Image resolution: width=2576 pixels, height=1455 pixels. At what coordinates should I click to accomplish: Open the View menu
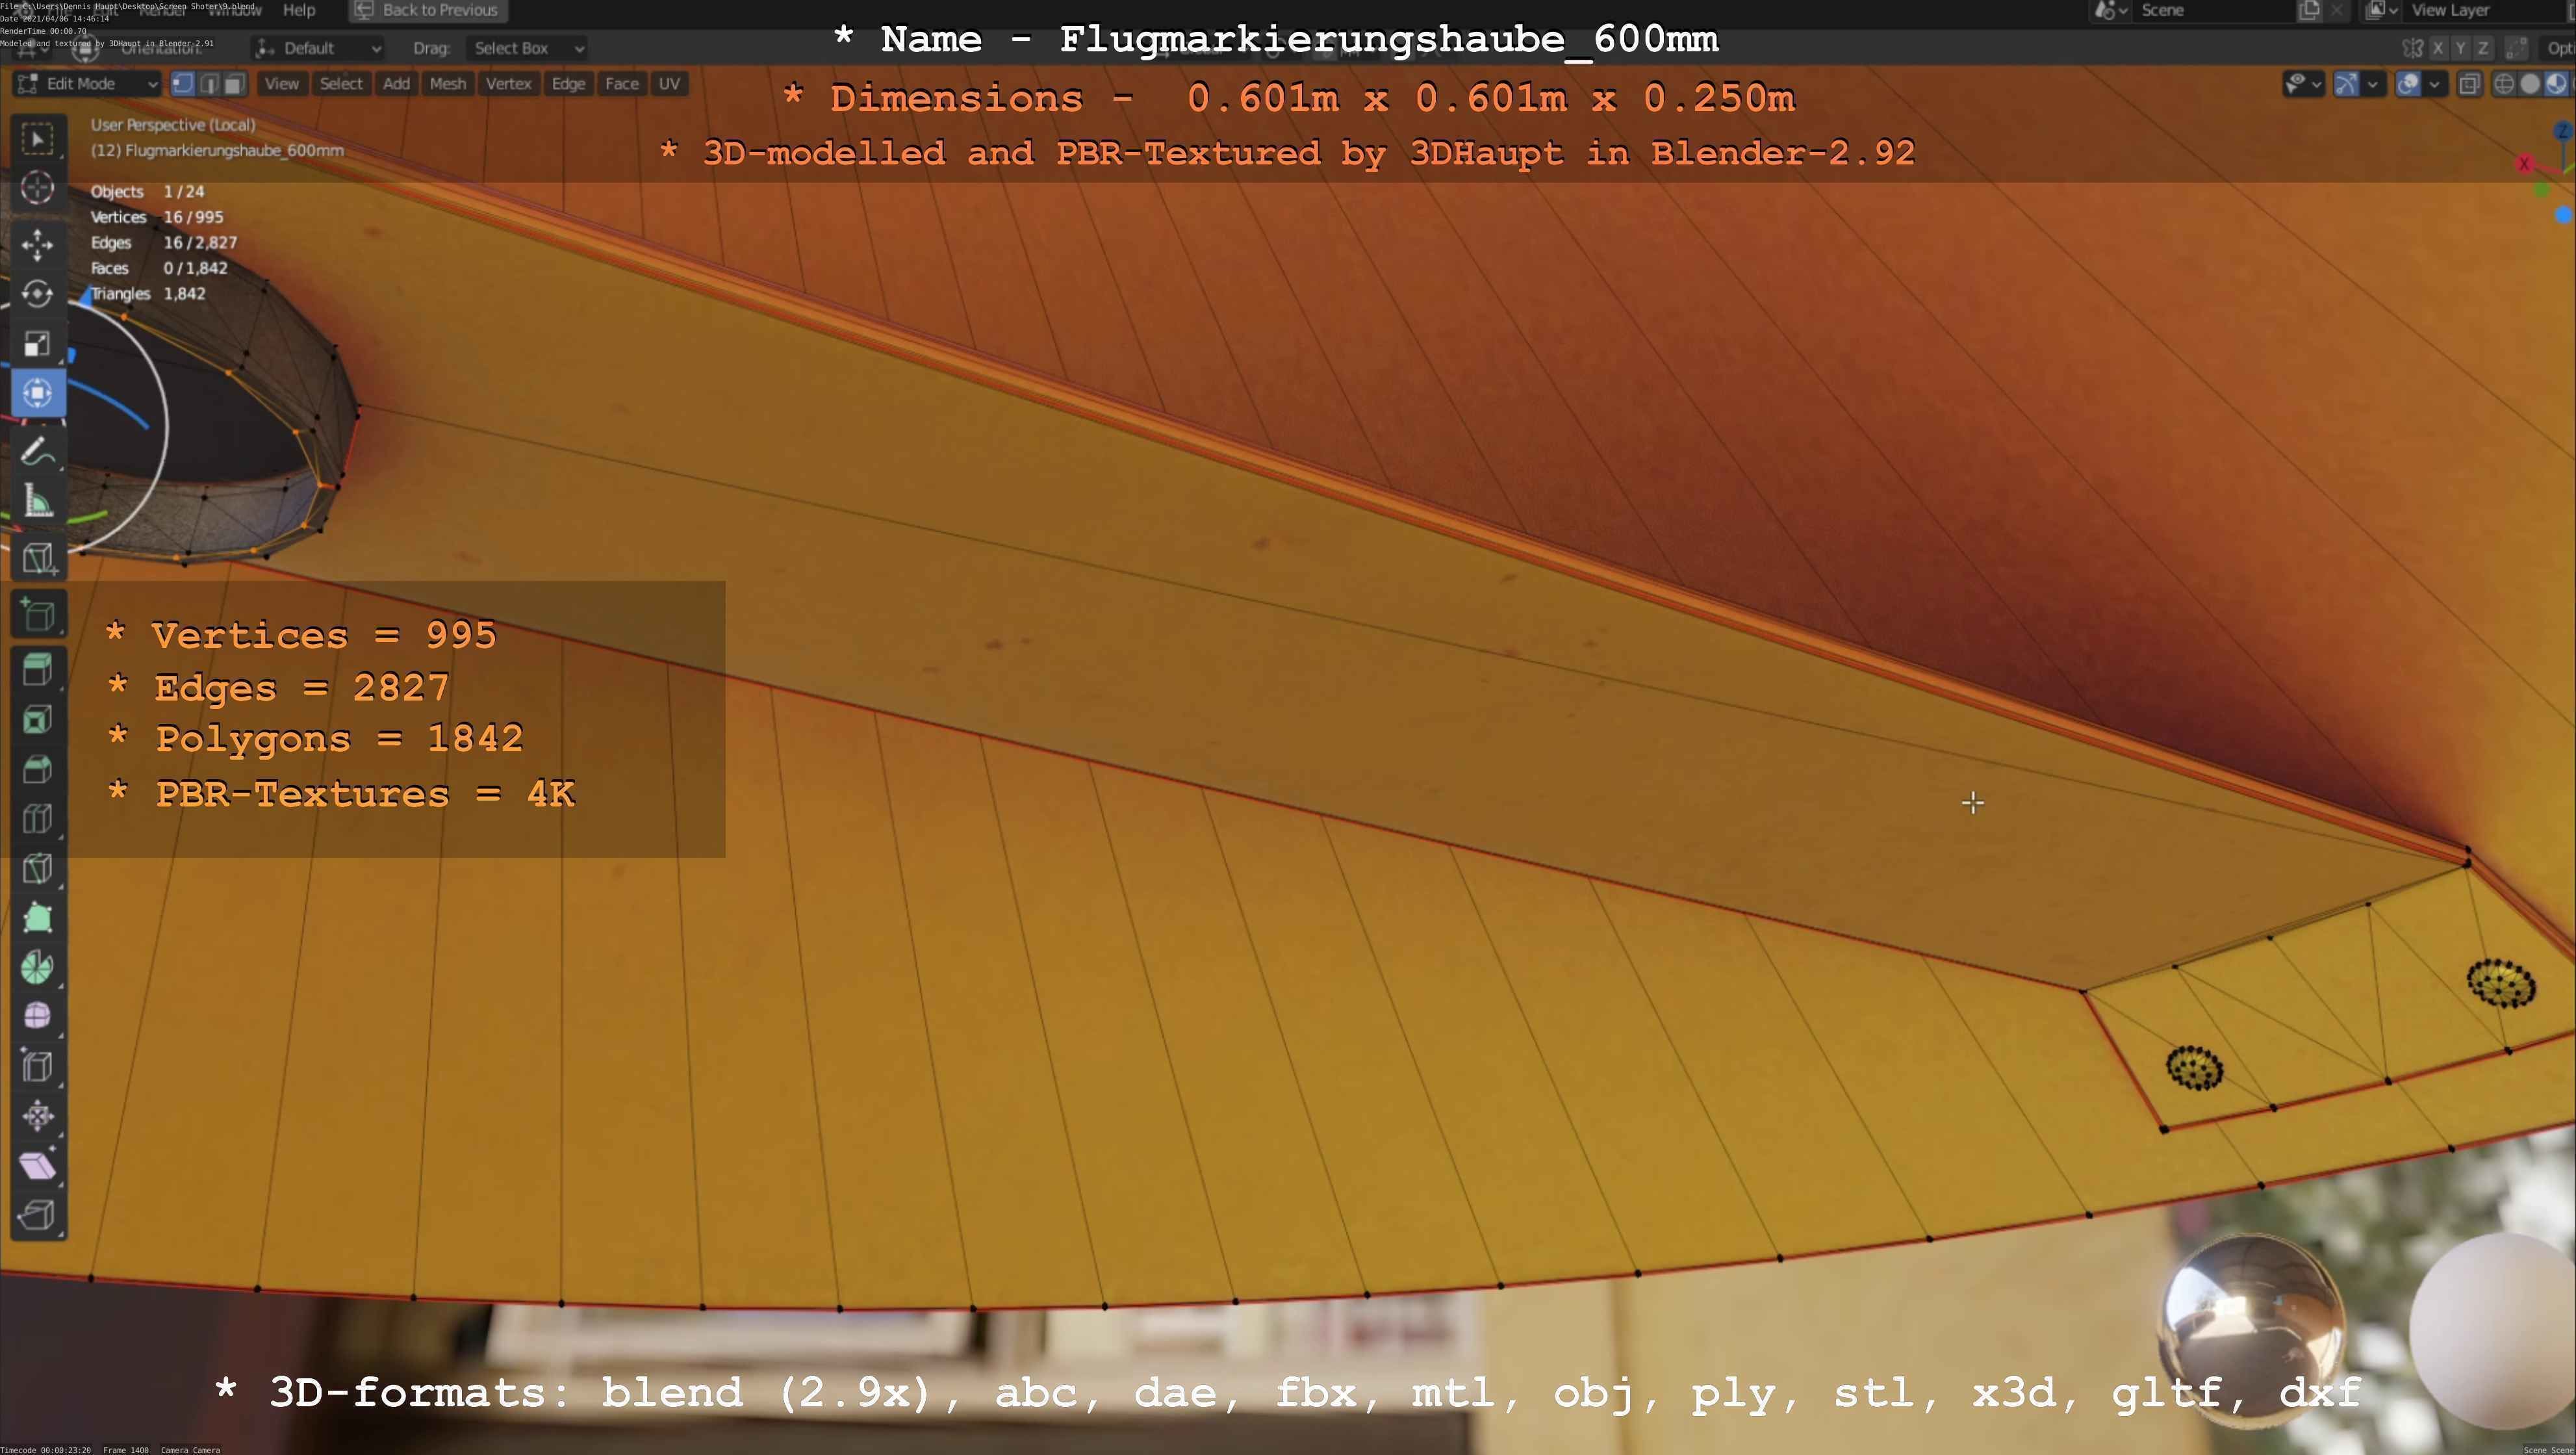tap(282, 84)
